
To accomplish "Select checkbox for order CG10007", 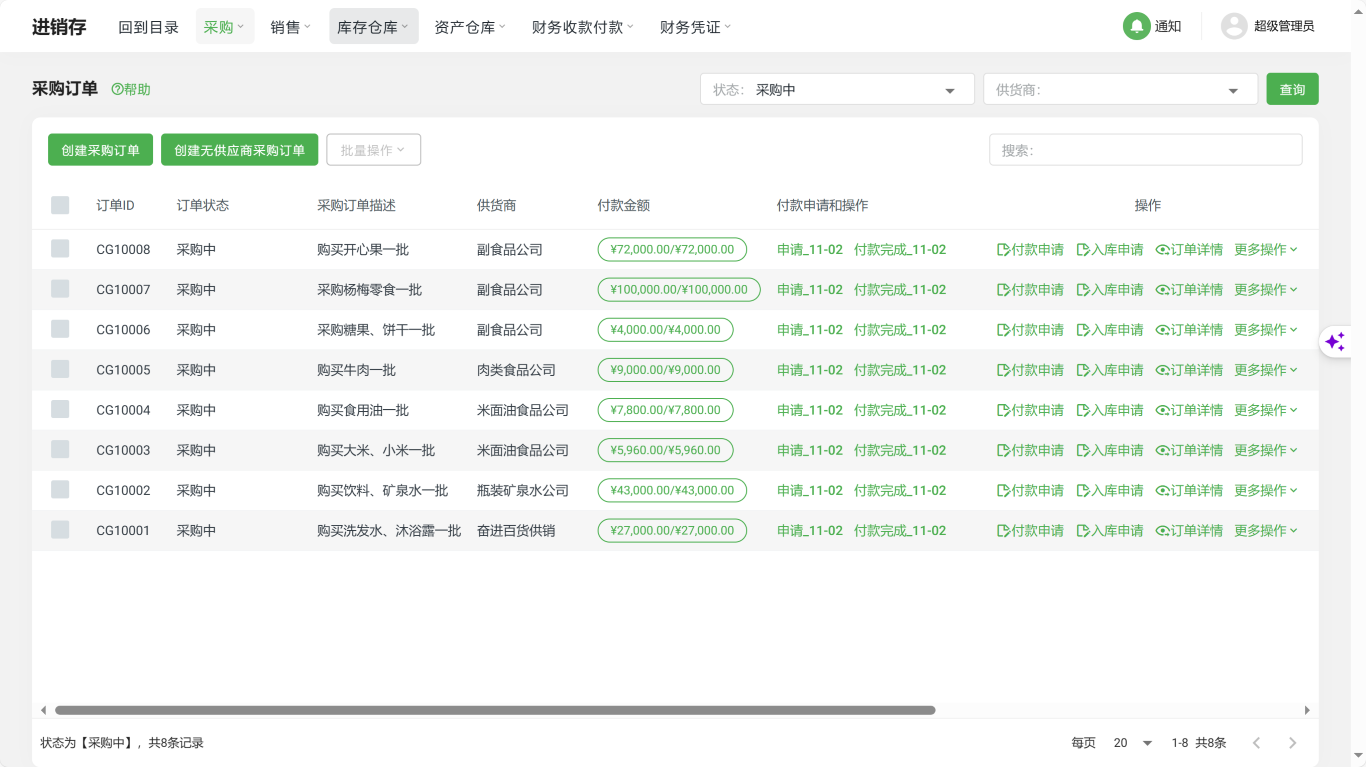I will pyautogui.click(x=60, y=289).
